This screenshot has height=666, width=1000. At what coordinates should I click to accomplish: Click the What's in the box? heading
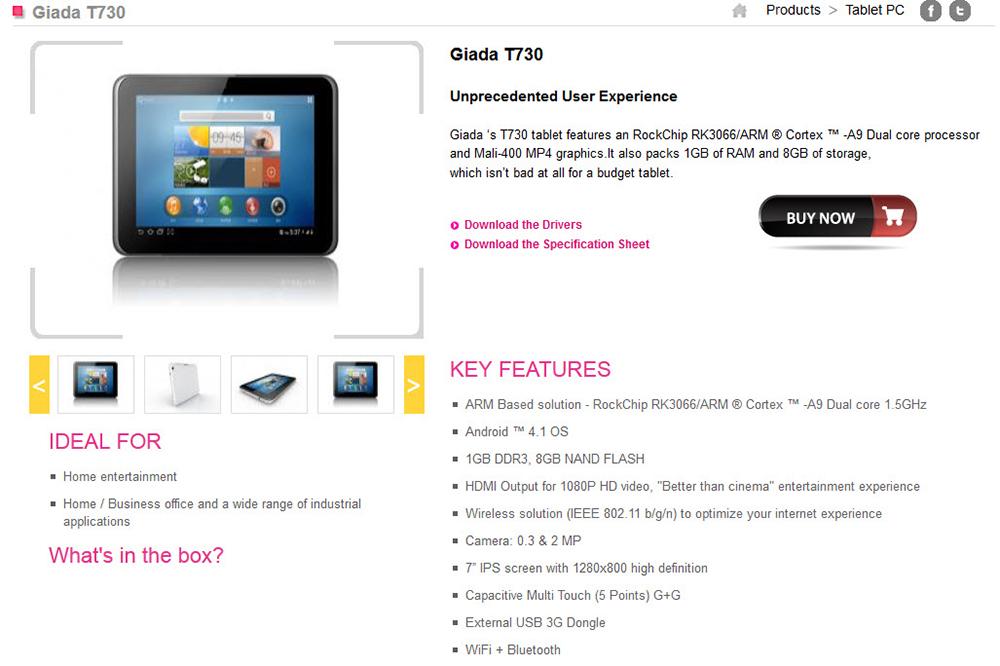pos(136,555)
